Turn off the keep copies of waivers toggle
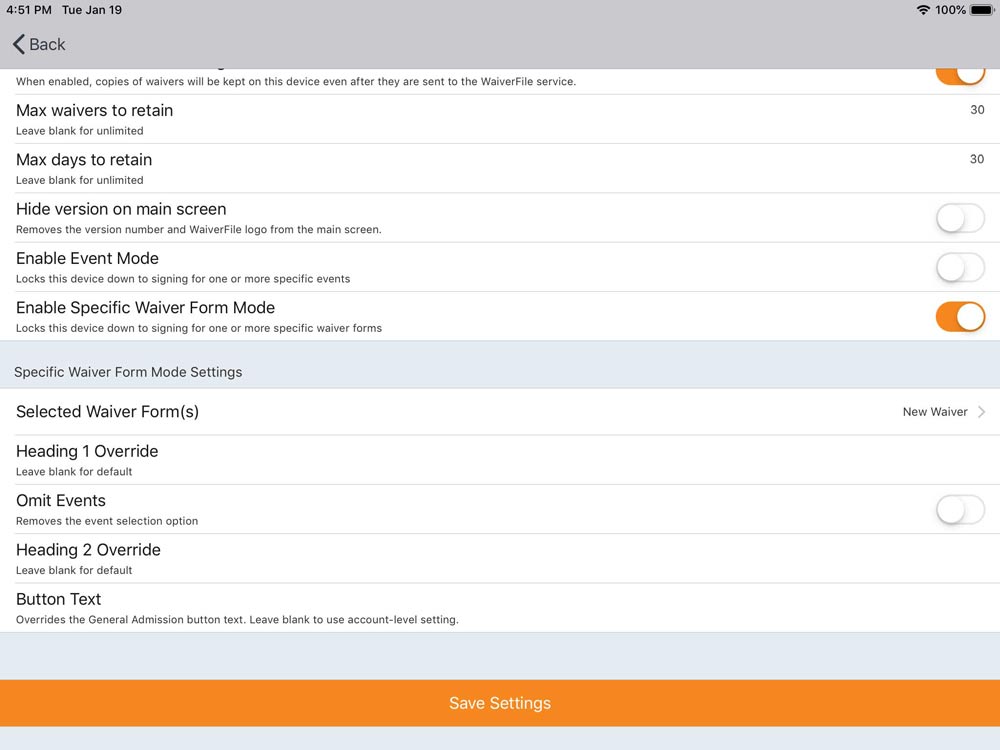This screenshot has height=750, width=1000. [959, 70]
